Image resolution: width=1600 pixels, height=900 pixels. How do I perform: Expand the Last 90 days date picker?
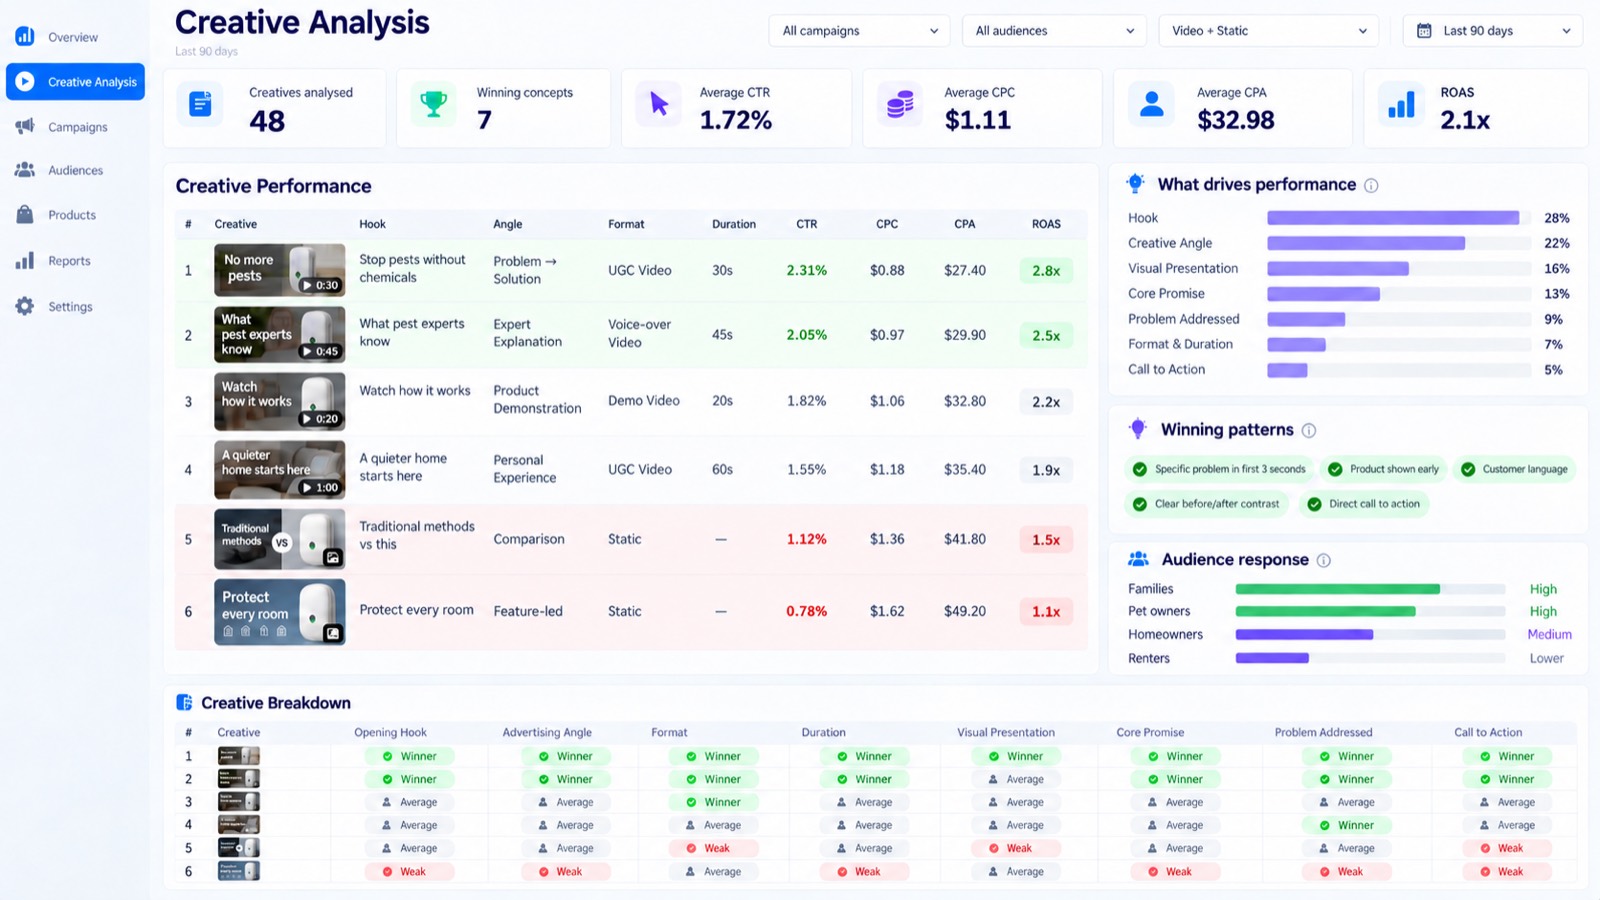(x=1492, y=31)
